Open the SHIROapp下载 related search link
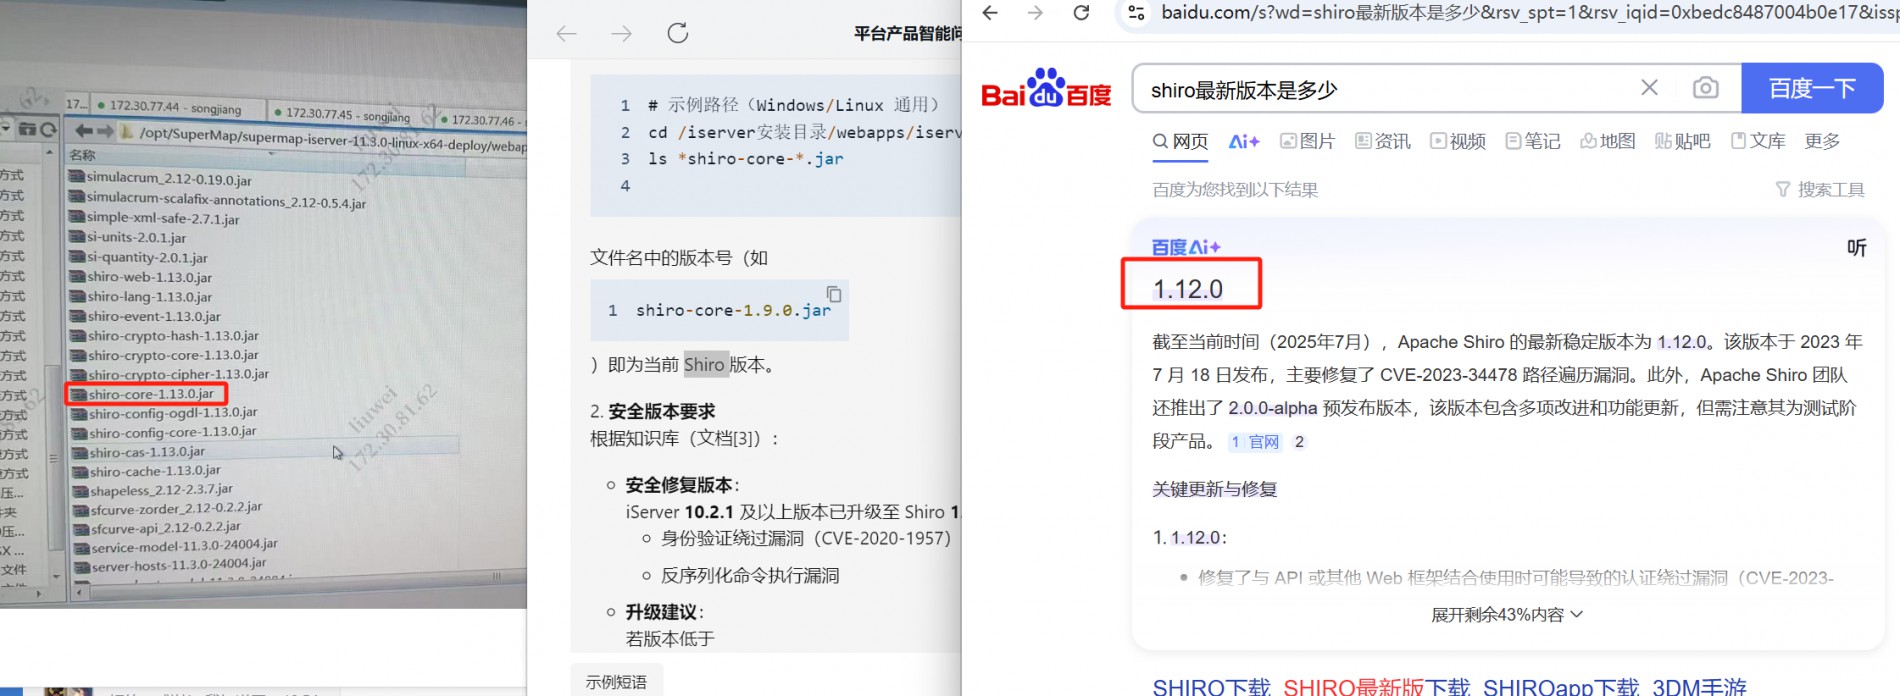Image resolution: width=1900 pixels, height=696 pixels. [x=1561, y=687]
